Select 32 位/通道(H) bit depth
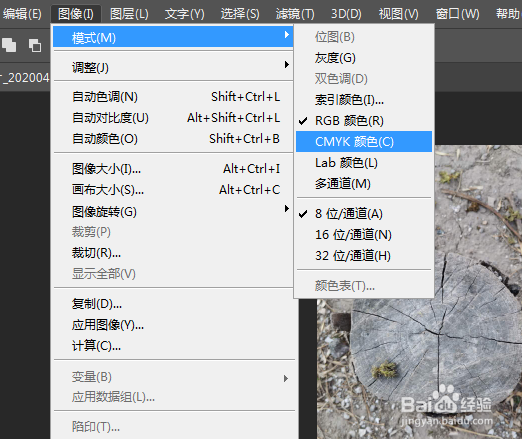 (364, 256)
